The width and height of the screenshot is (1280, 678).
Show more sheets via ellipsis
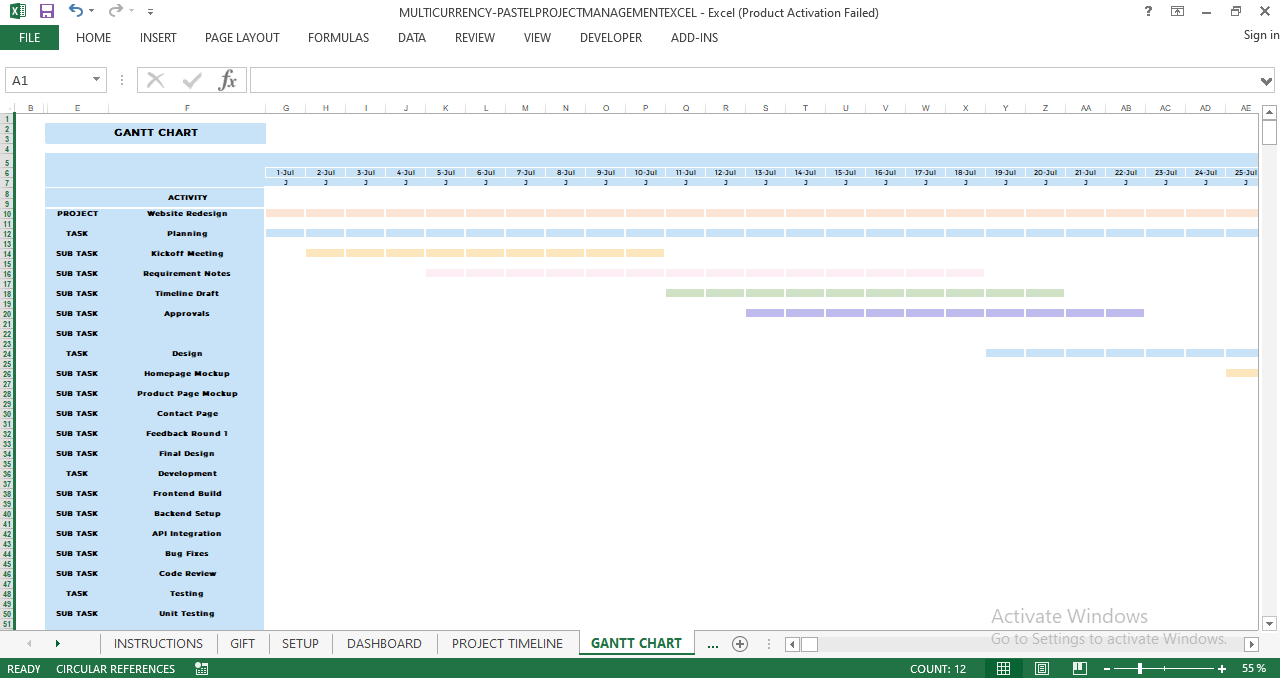click(712, 644)
